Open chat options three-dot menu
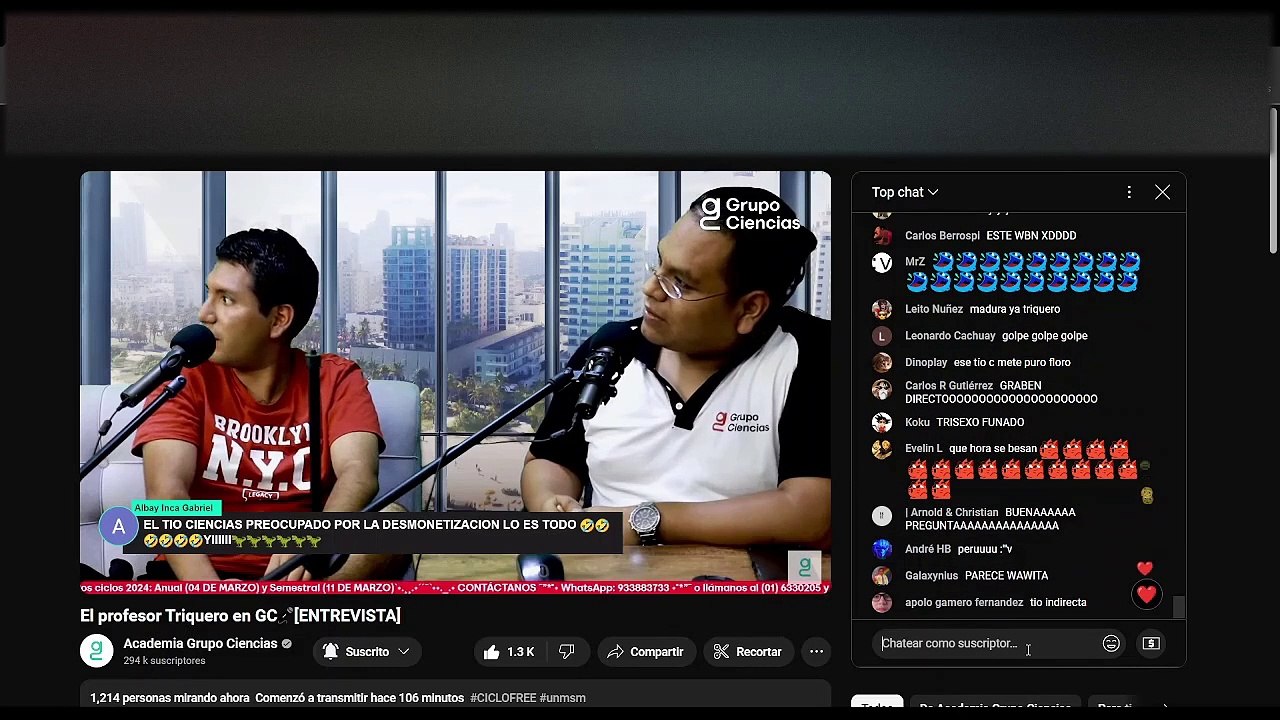The width and height of the screenshot is (1280, 720). point(1129,192)
